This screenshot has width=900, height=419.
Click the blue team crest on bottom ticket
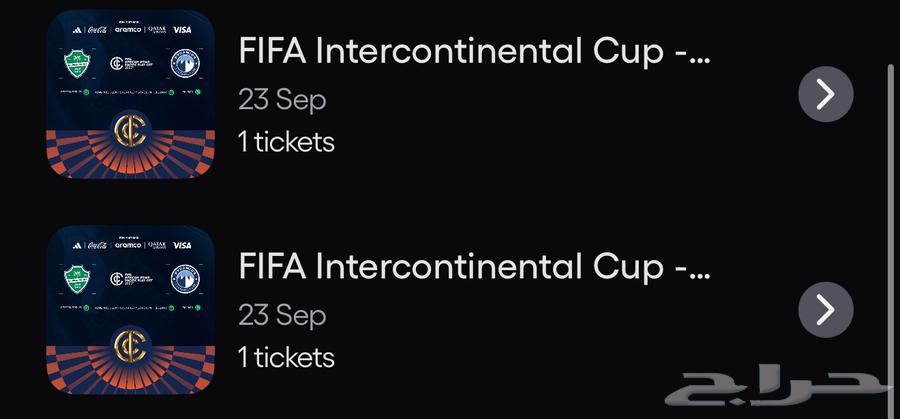(183, 279)
